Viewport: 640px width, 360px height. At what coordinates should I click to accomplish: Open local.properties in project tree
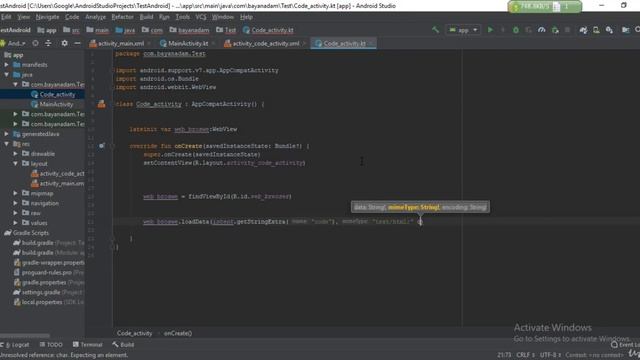42,302
